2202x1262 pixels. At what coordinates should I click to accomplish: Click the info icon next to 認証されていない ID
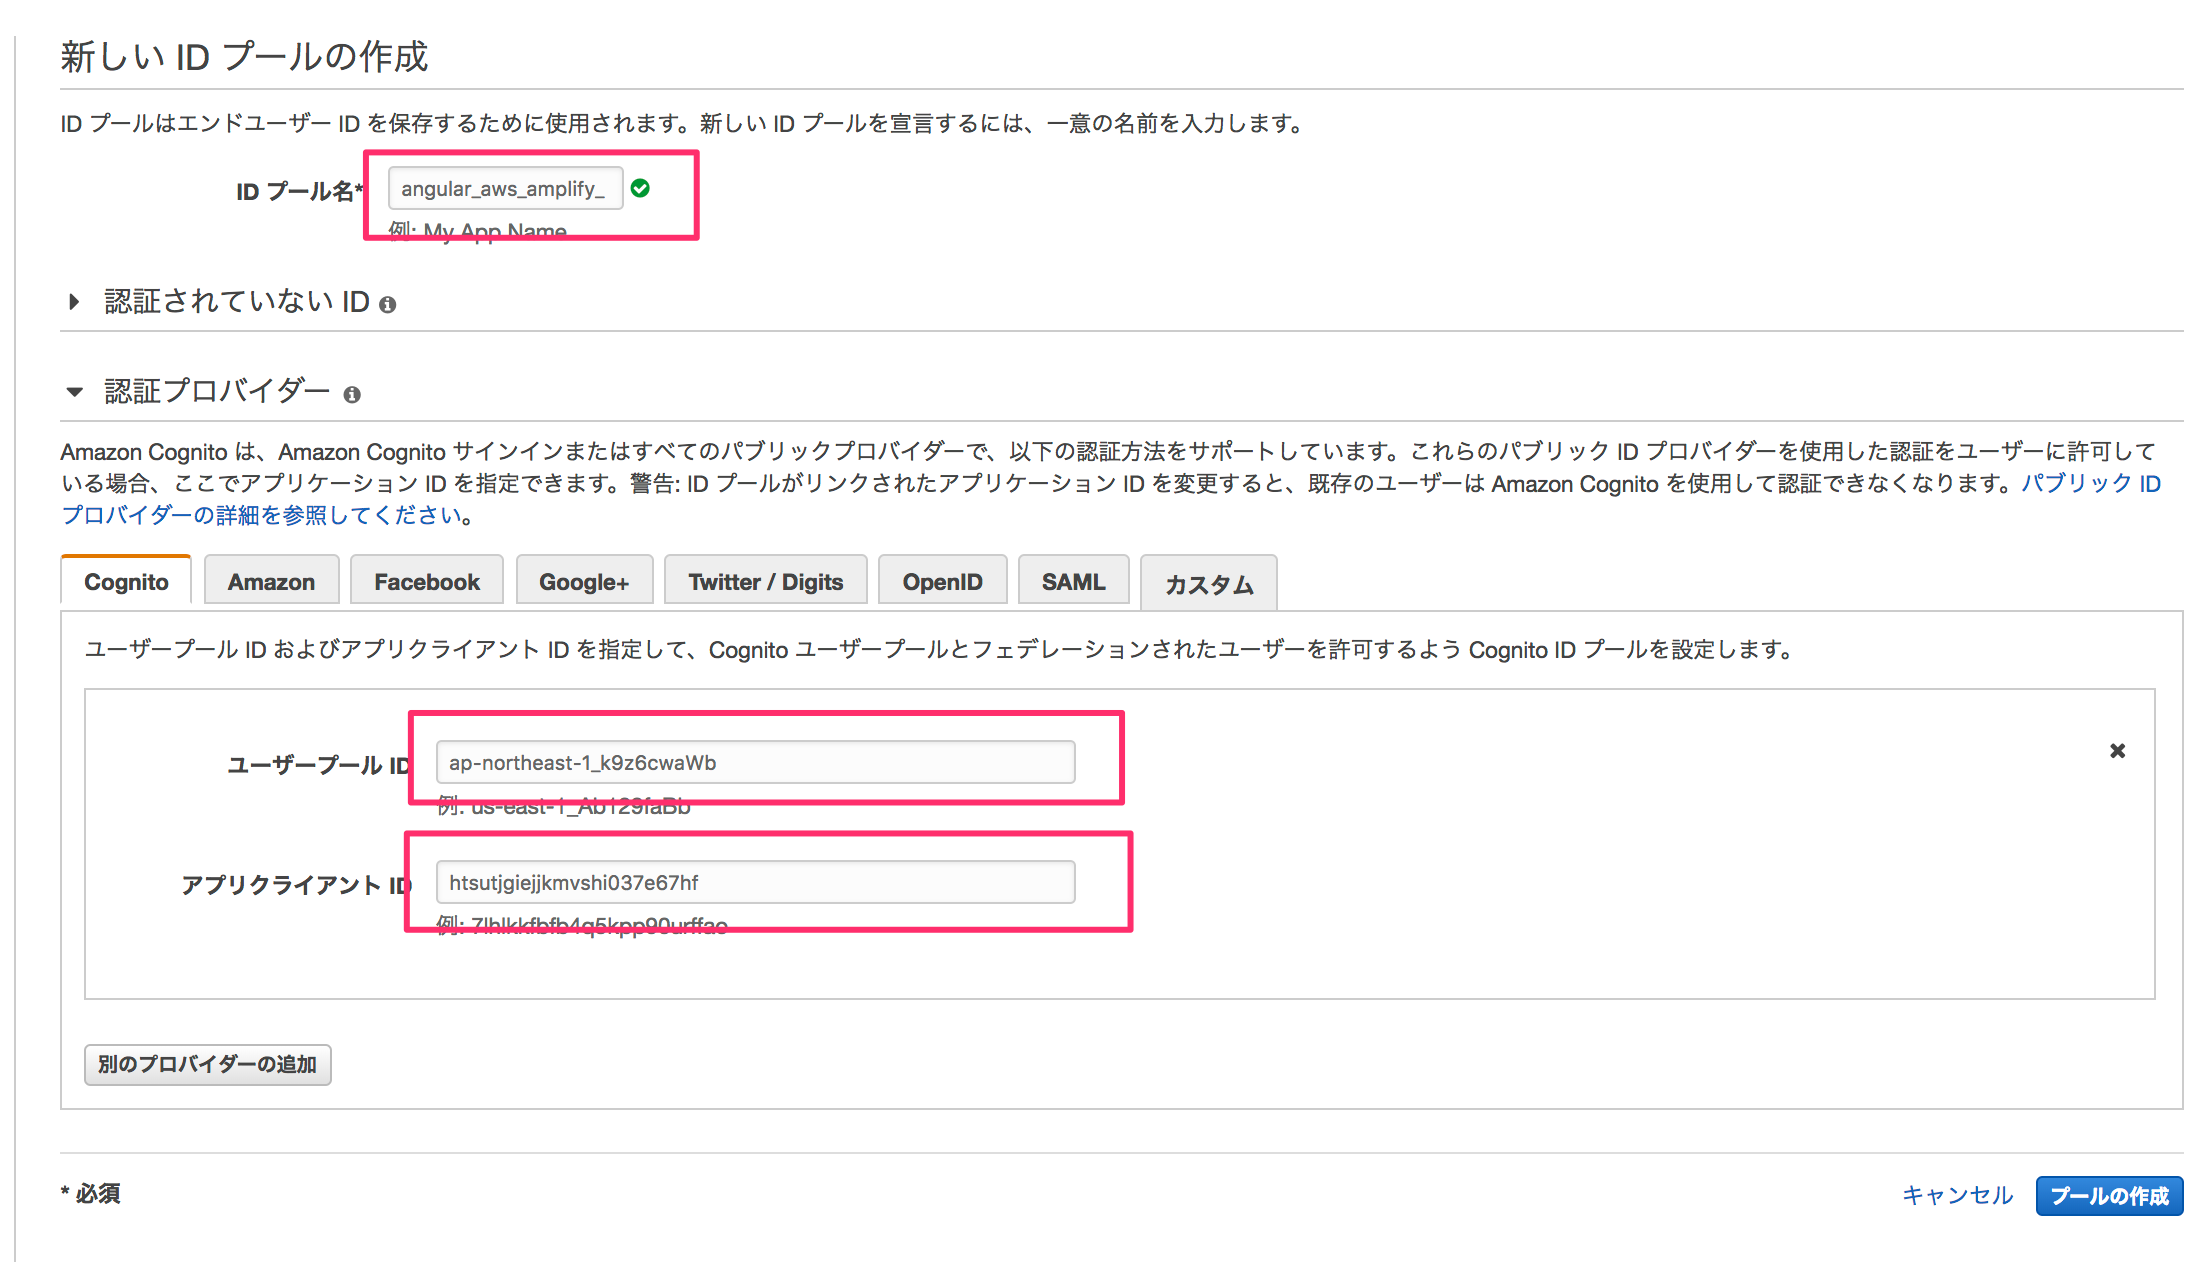(390, 302)
